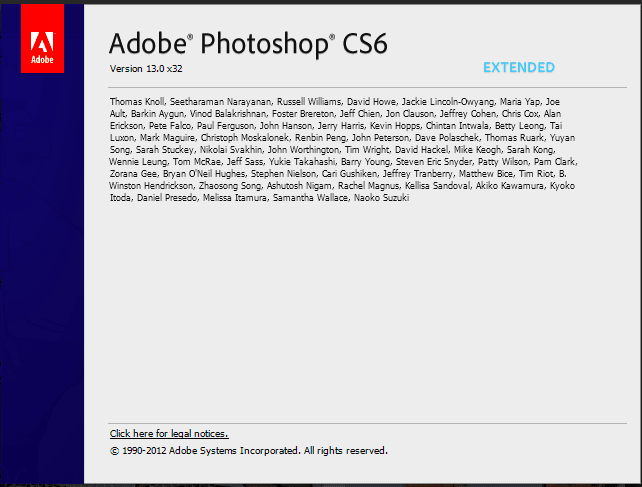642x487 pixels.
Task: Click the name John Worthington in credits
Action: tap(303, 150)
